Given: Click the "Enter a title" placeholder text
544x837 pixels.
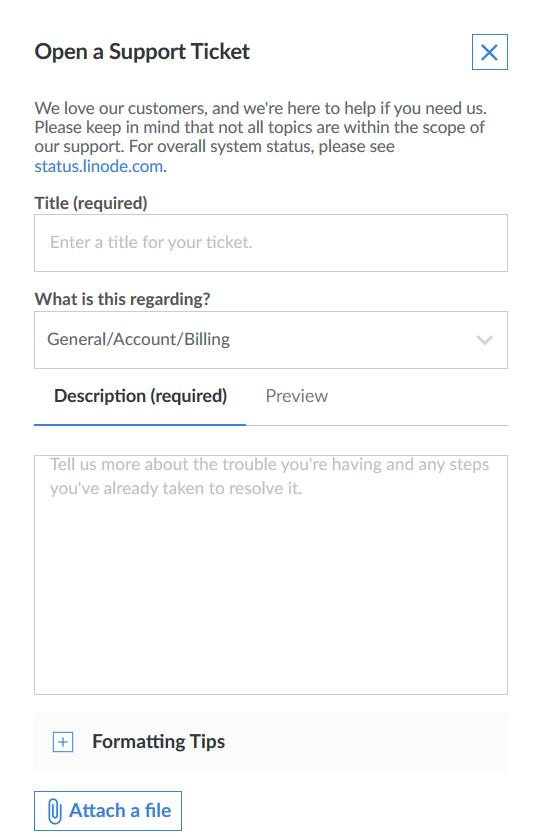Looking at the screenshot, I should (x=151, y=243).
